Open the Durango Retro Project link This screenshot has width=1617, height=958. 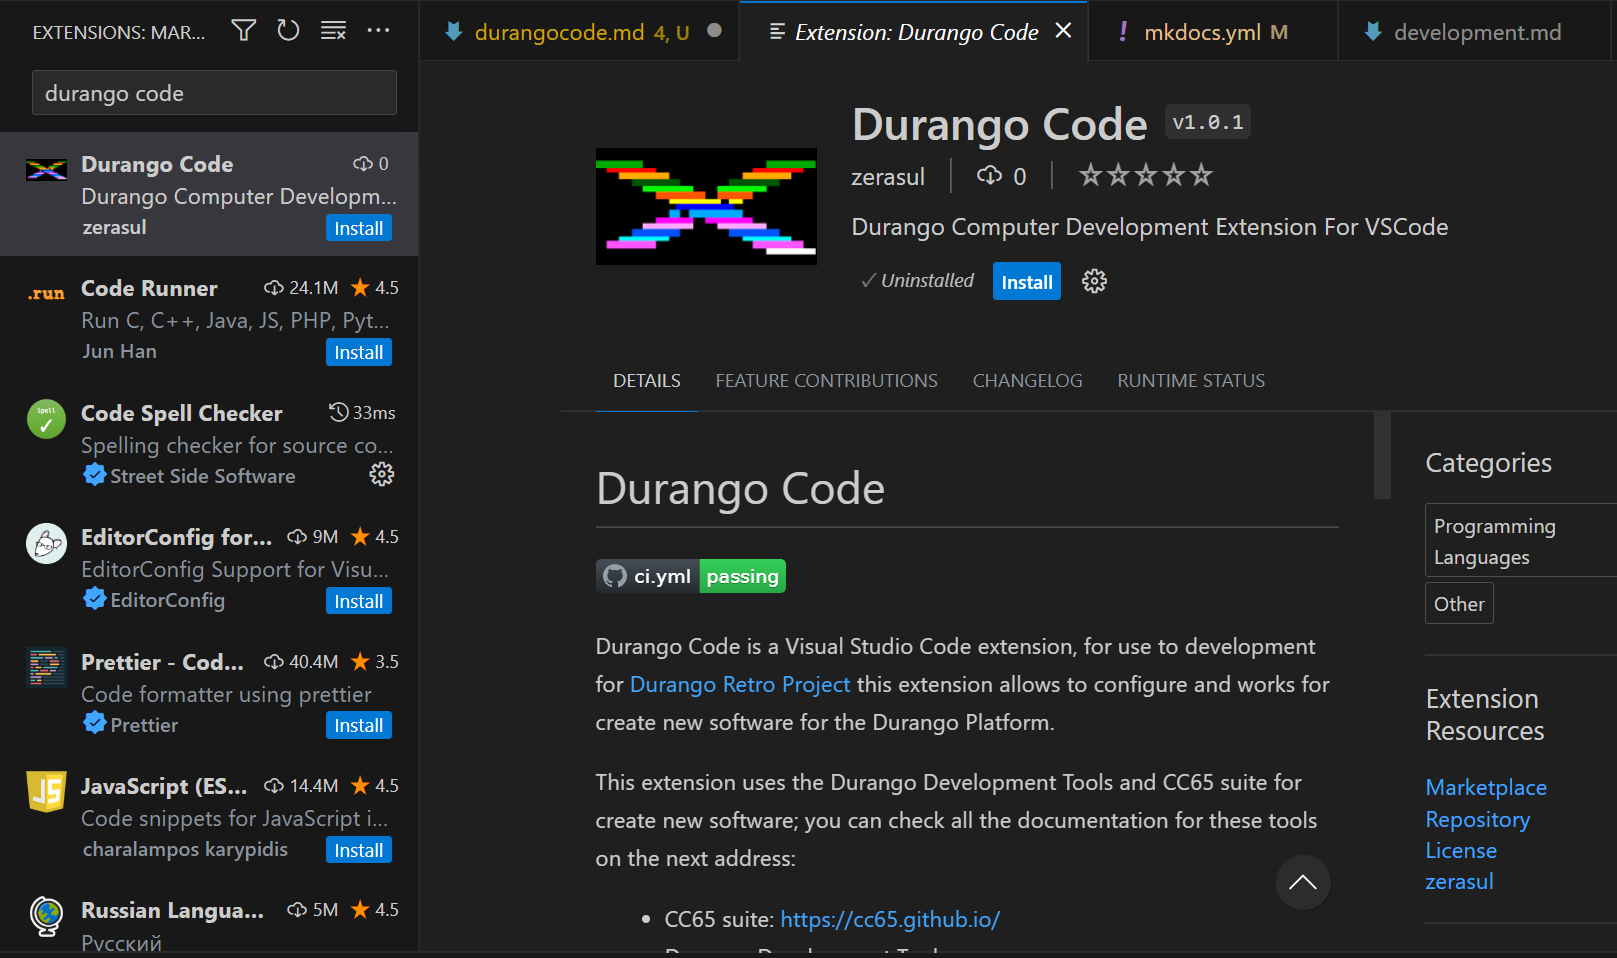click(739, 684)
